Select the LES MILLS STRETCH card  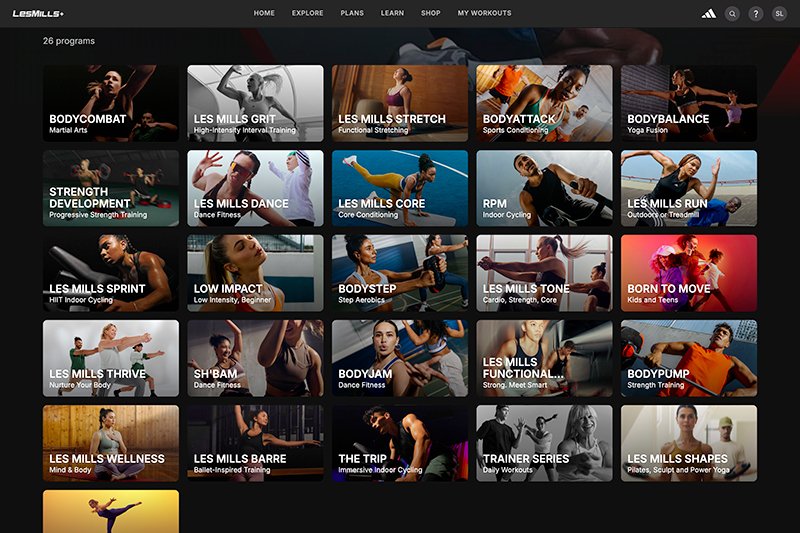pos(399,103)
